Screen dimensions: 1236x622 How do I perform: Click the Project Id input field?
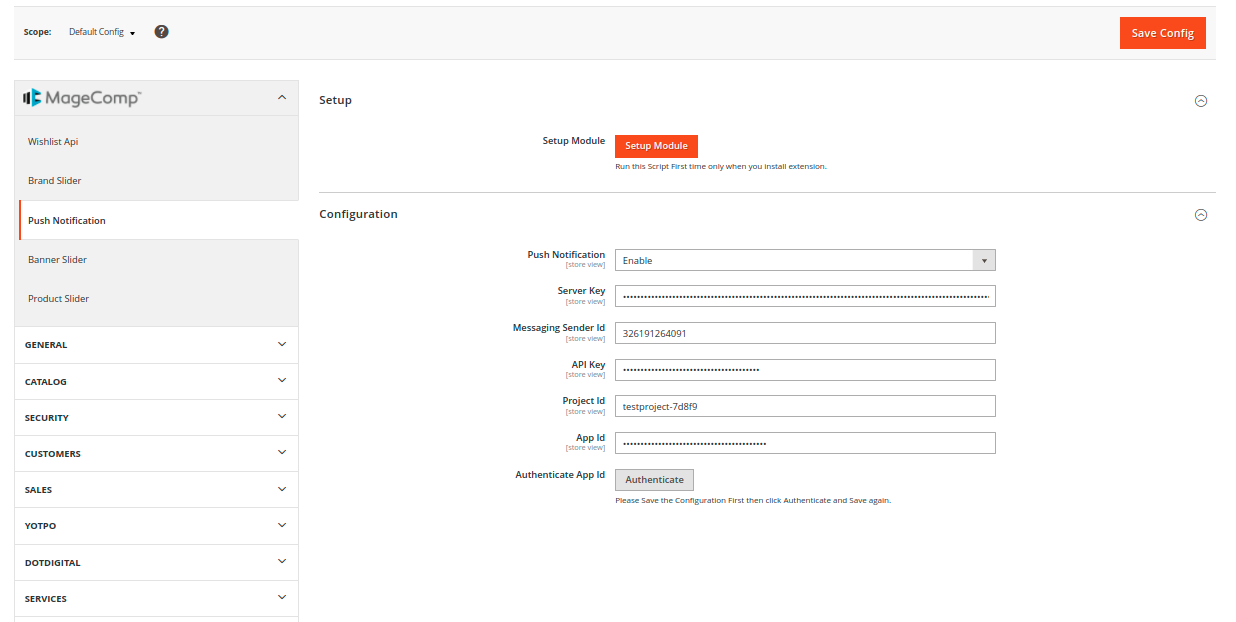(x=805, y=406)
